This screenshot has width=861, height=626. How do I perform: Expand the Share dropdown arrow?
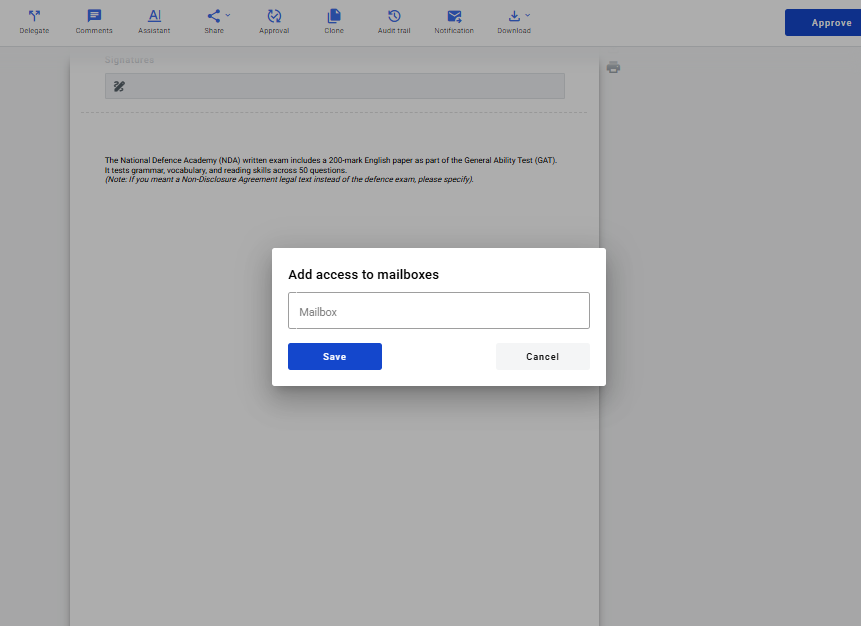[228, 15]
